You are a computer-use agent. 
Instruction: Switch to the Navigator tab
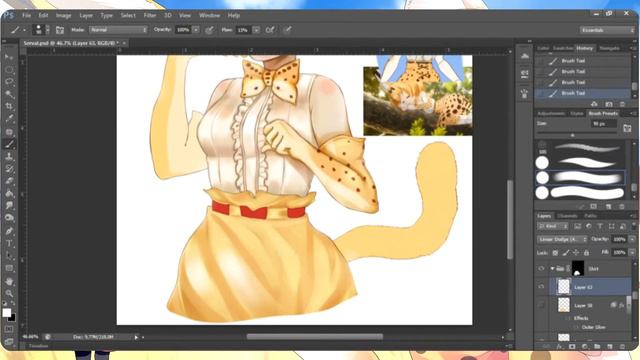[609, 48]
